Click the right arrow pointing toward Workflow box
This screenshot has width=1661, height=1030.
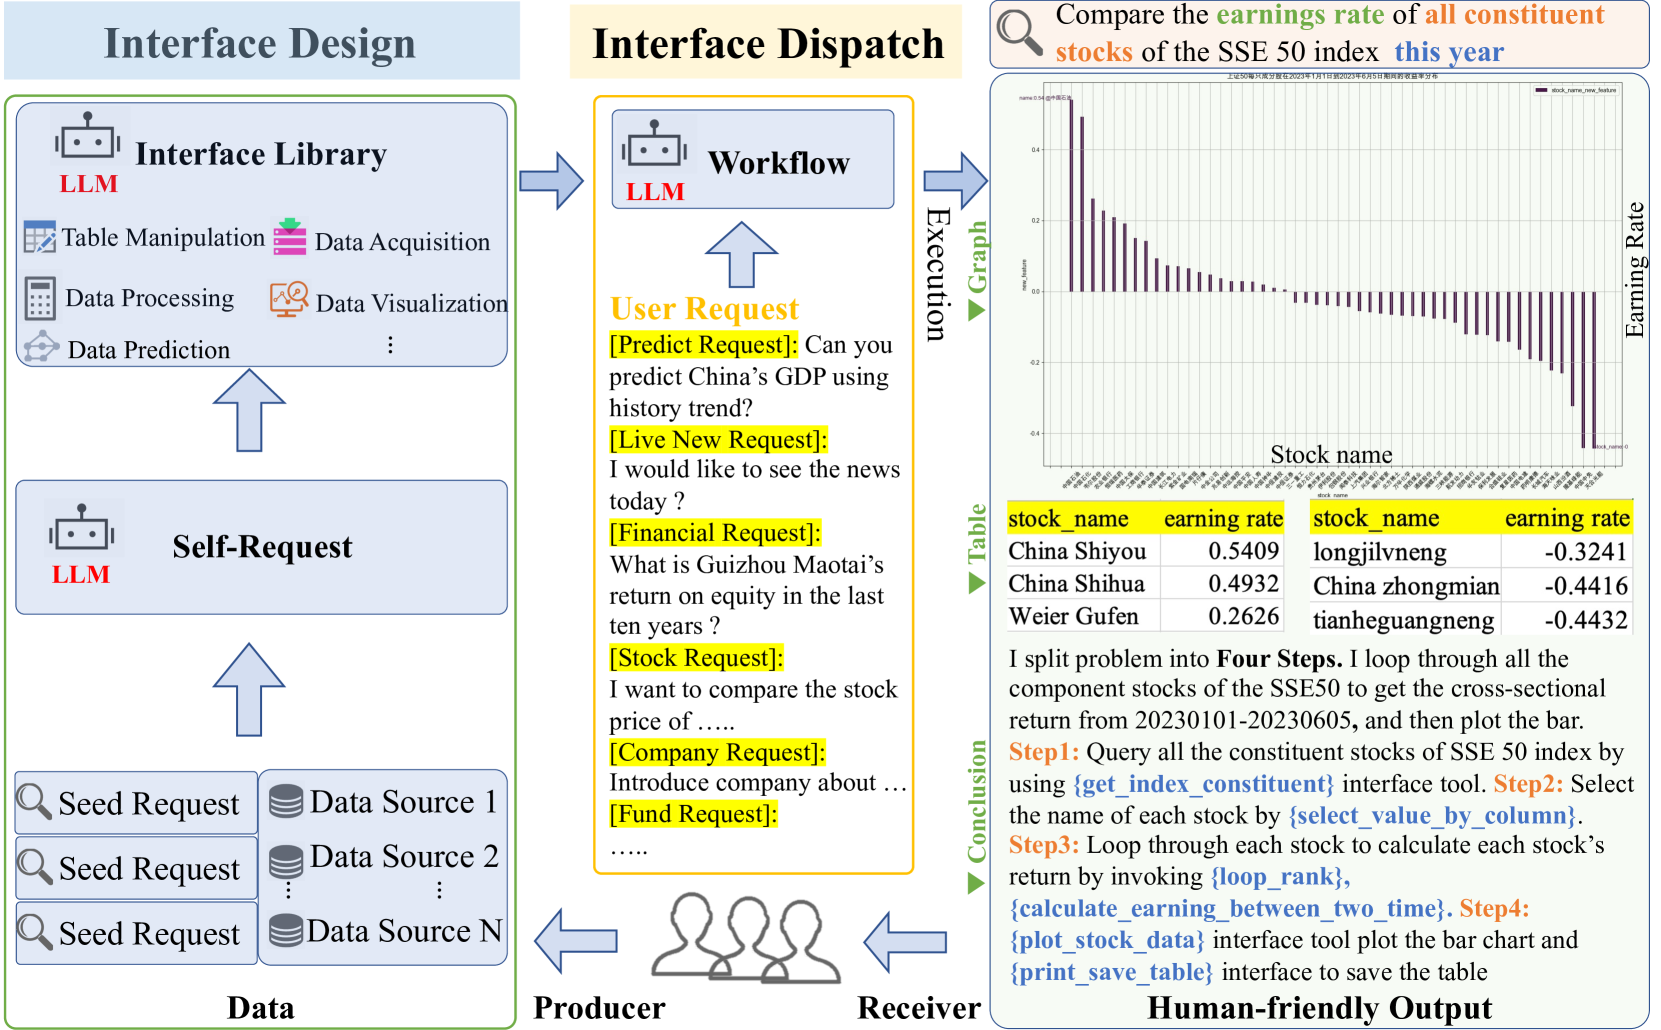[551, 181]
